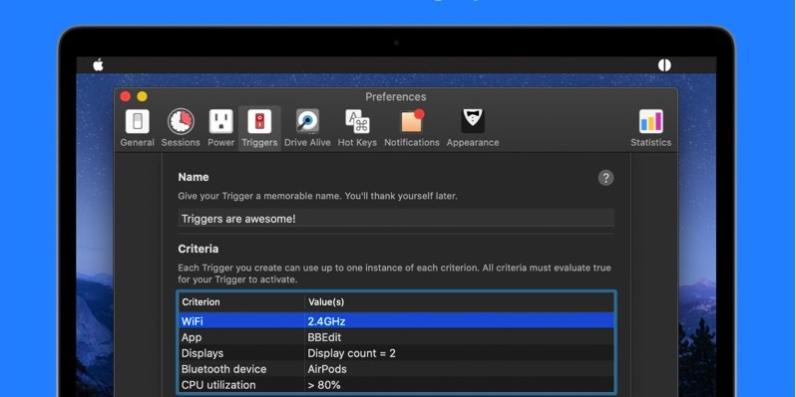Open the Hot Keys pane
The image size is (796, 397).
click(357, 128)
